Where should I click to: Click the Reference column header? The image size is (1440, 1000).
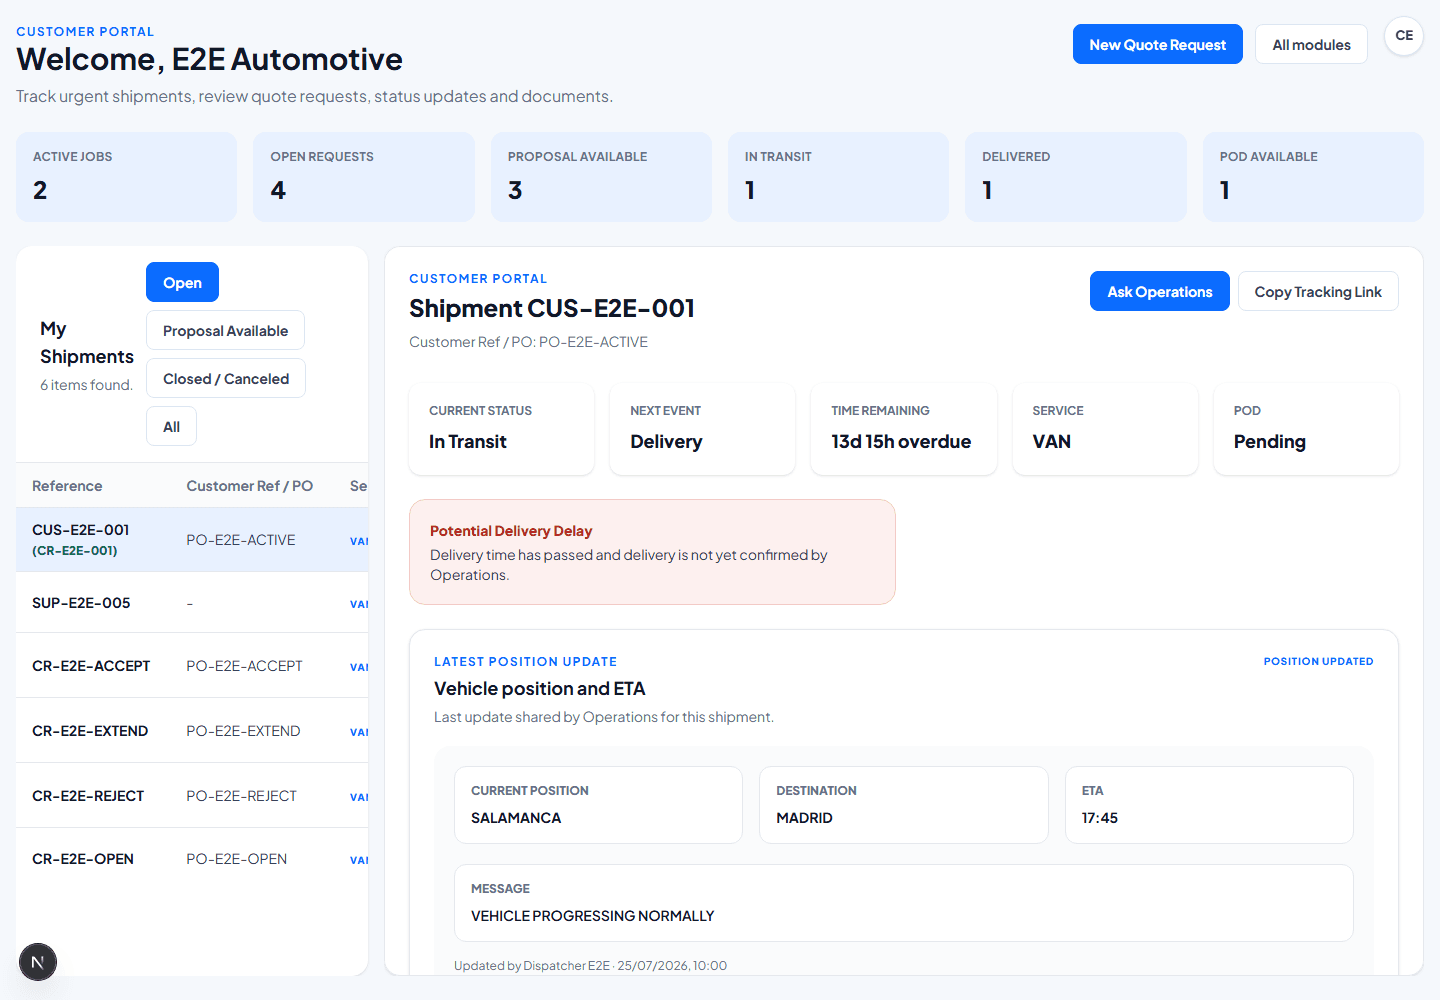pyautogui.click(x=67, y=486)
